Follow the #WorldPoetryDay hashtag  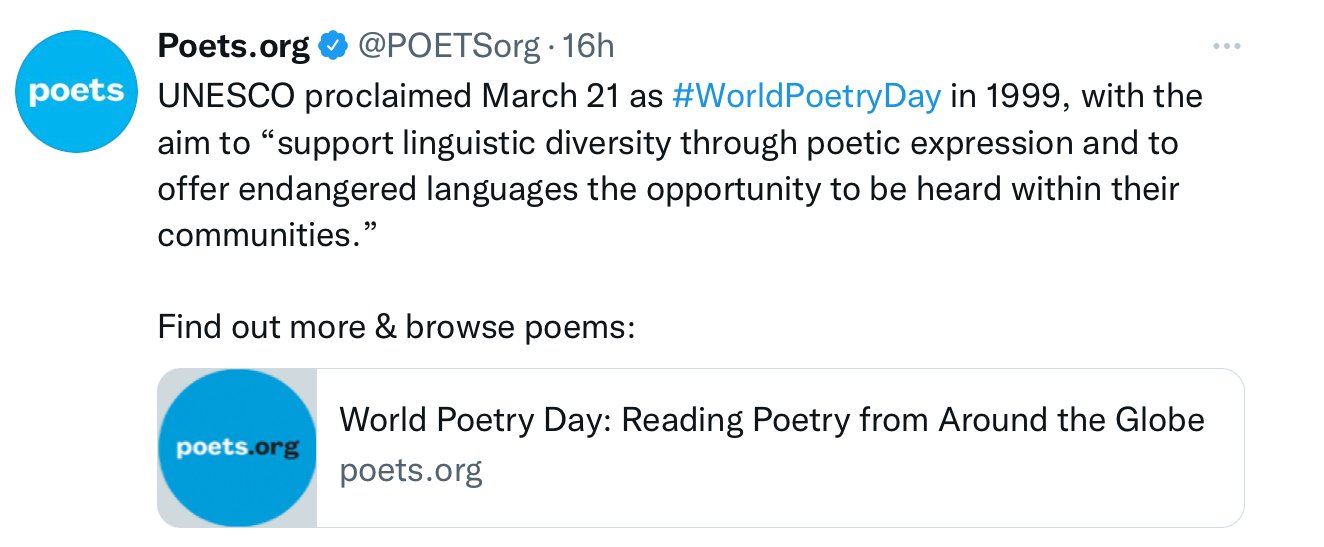coord(807,96)
